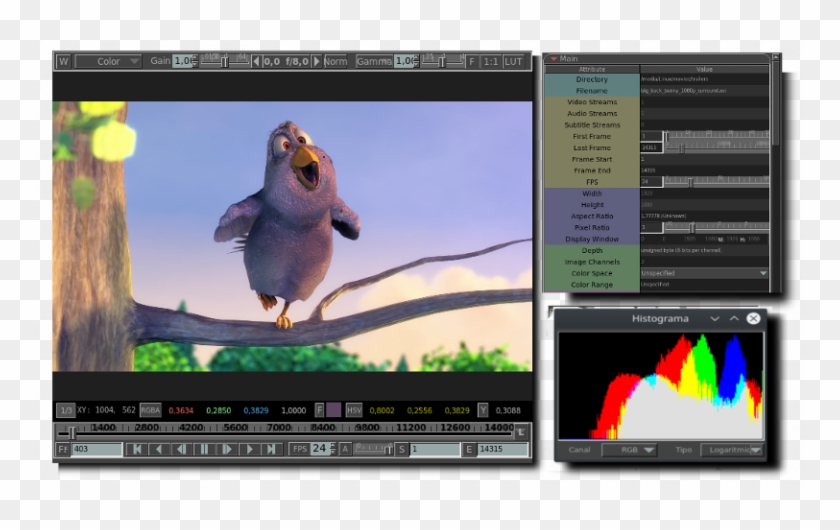The height and width of the screenshot is (530, 840).
Task: Click the blue channel value 0,3829
Action: [256, 410]
